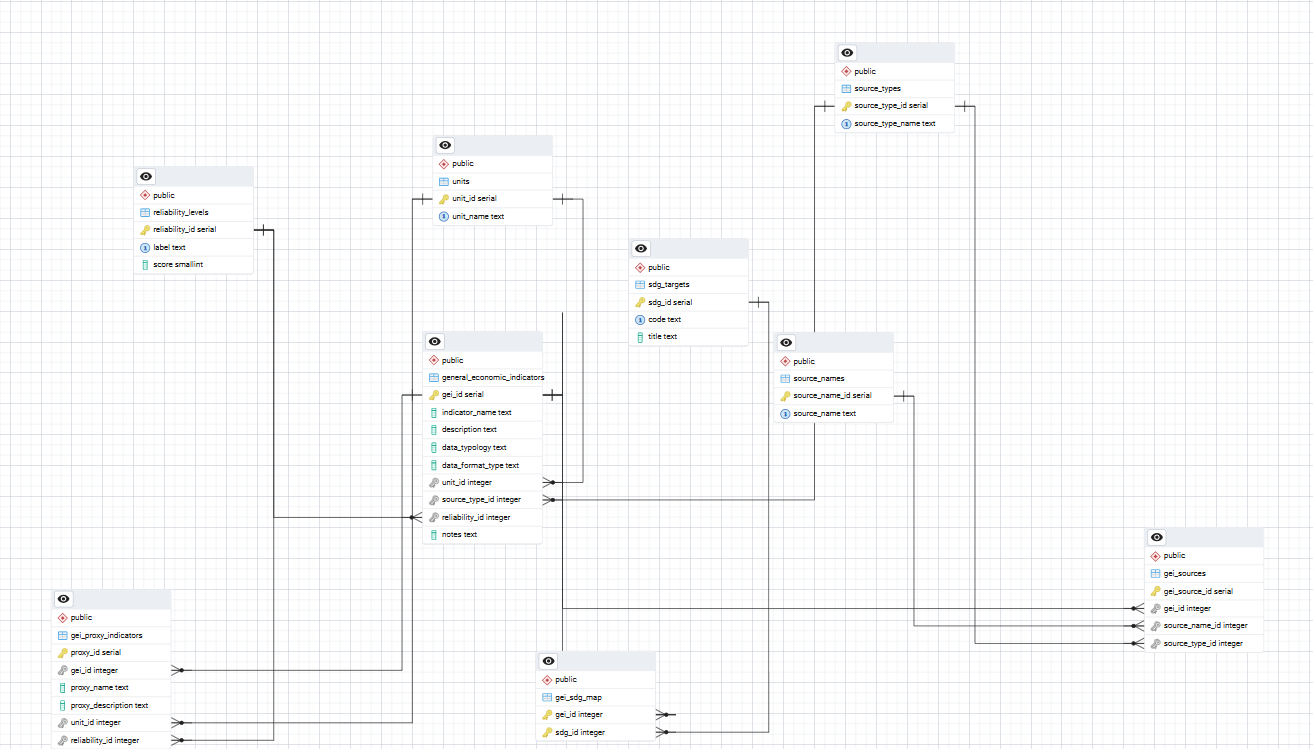Click the primary key icon beside gei_id serial
This screenshot has width=1313, height=749.
[434, 394]
